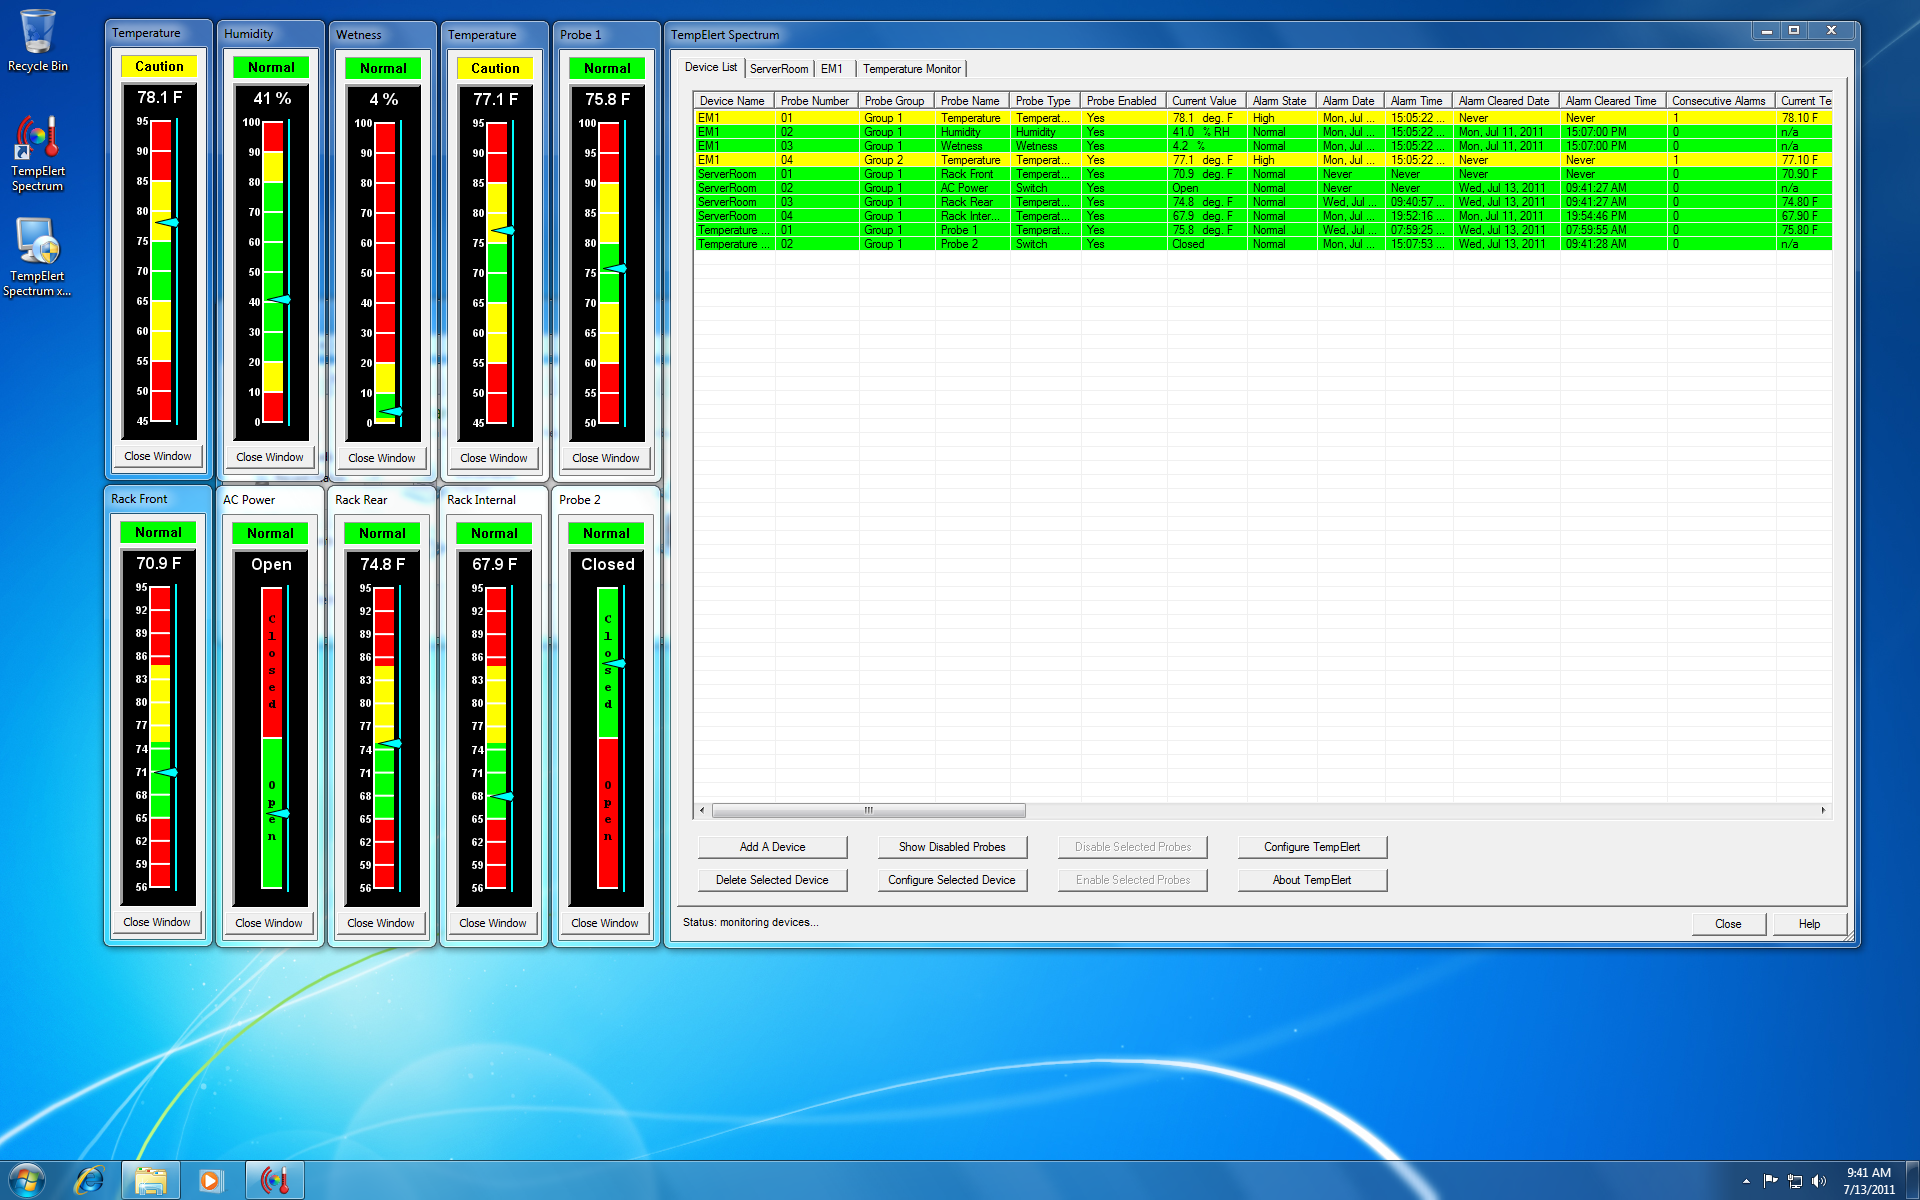Select the ServerRoom AC Power row
1920x1200 pixels.
1263,188
